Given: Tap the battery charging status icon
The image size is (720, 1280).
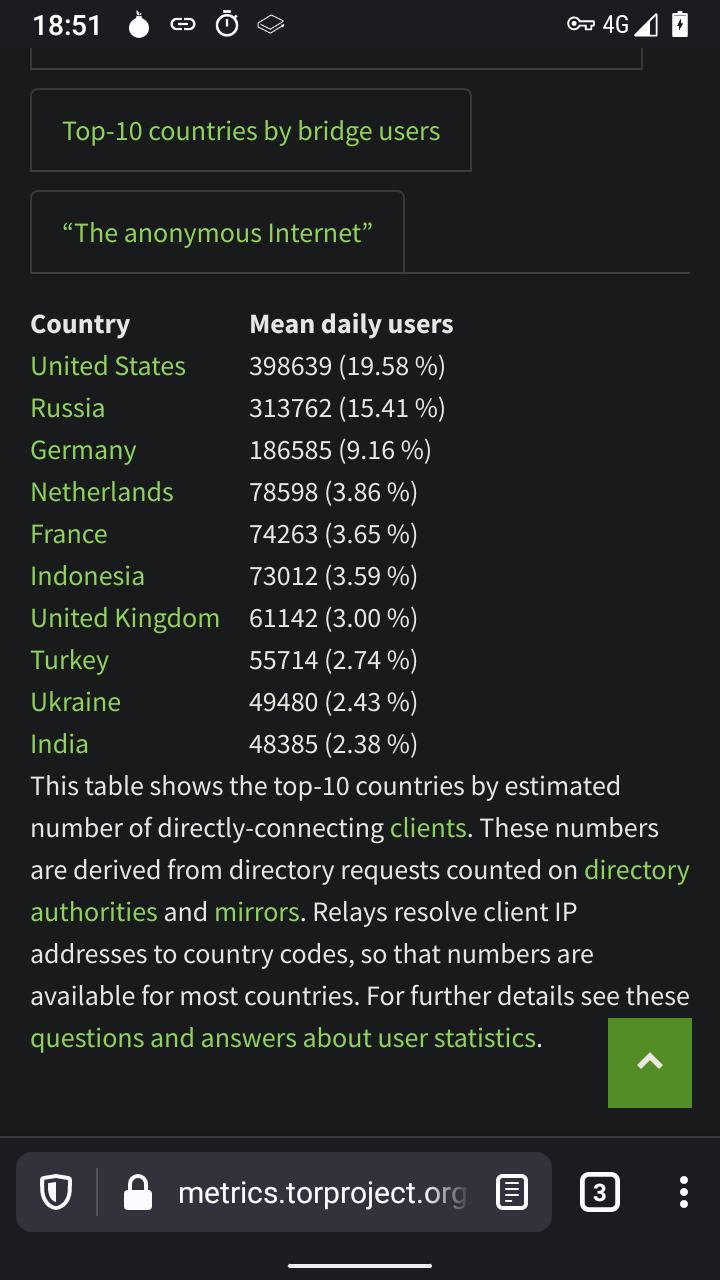Looking at the screenshot, I should (x=680, y=25).
